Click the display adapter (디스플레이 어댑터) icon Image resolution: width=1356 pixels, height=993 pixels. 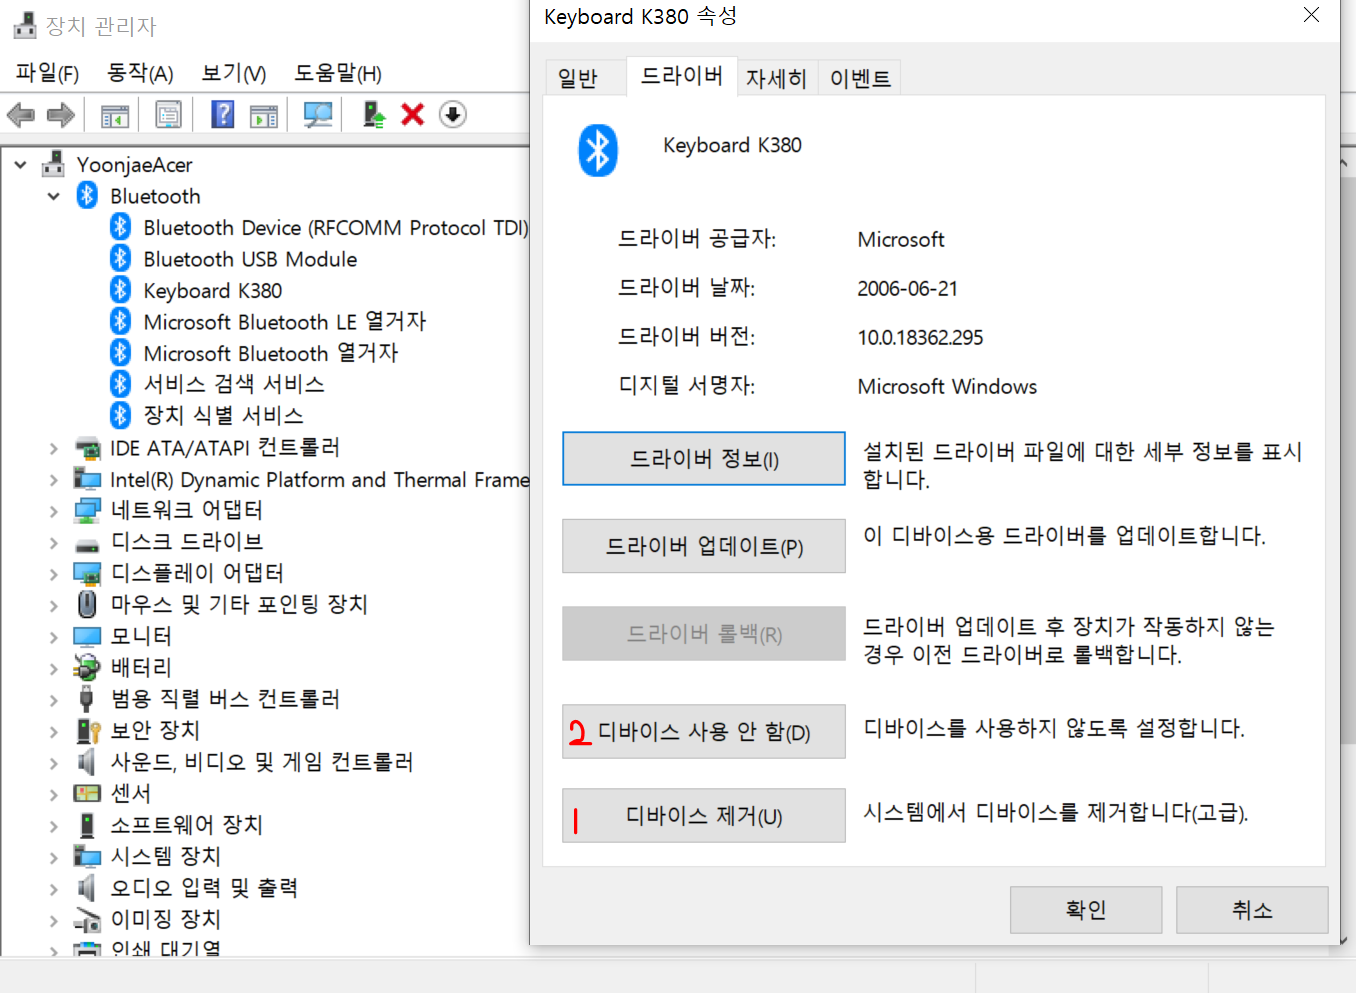88,574
